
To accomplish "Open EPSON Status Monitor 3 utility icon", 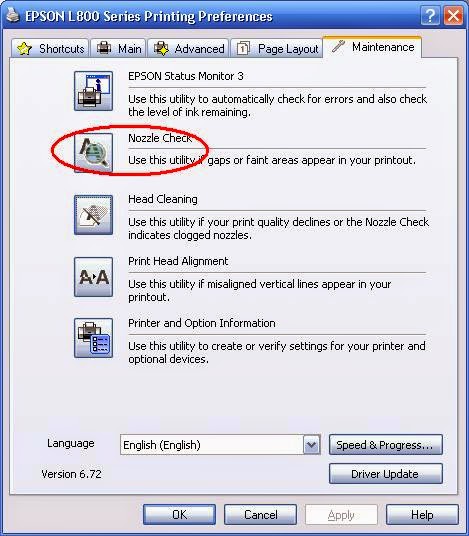I will pos(93,91).
